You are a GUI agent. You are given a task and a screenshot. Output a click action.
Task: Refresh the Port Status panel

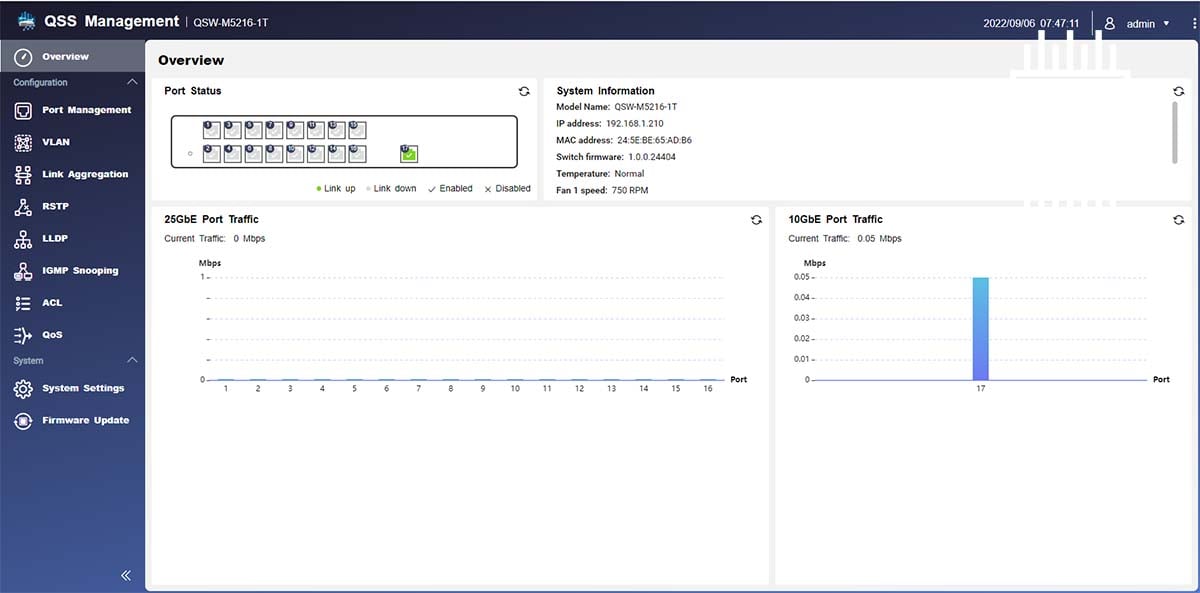click(524, 91)
